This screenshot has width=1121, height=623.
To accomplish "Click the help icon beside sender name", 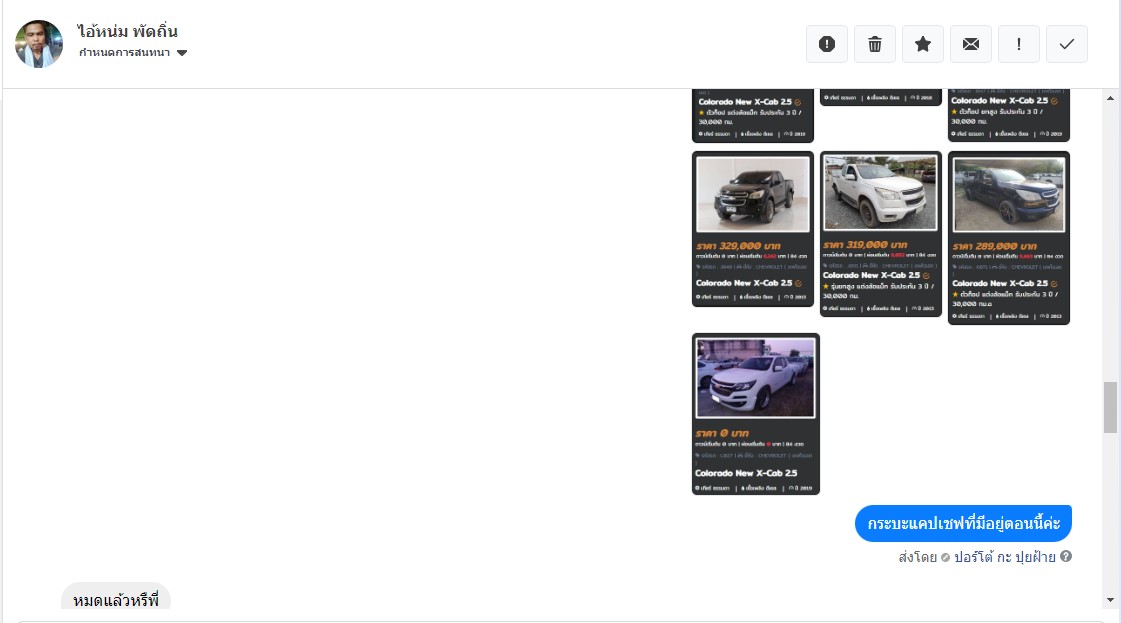I will 1066,556.
